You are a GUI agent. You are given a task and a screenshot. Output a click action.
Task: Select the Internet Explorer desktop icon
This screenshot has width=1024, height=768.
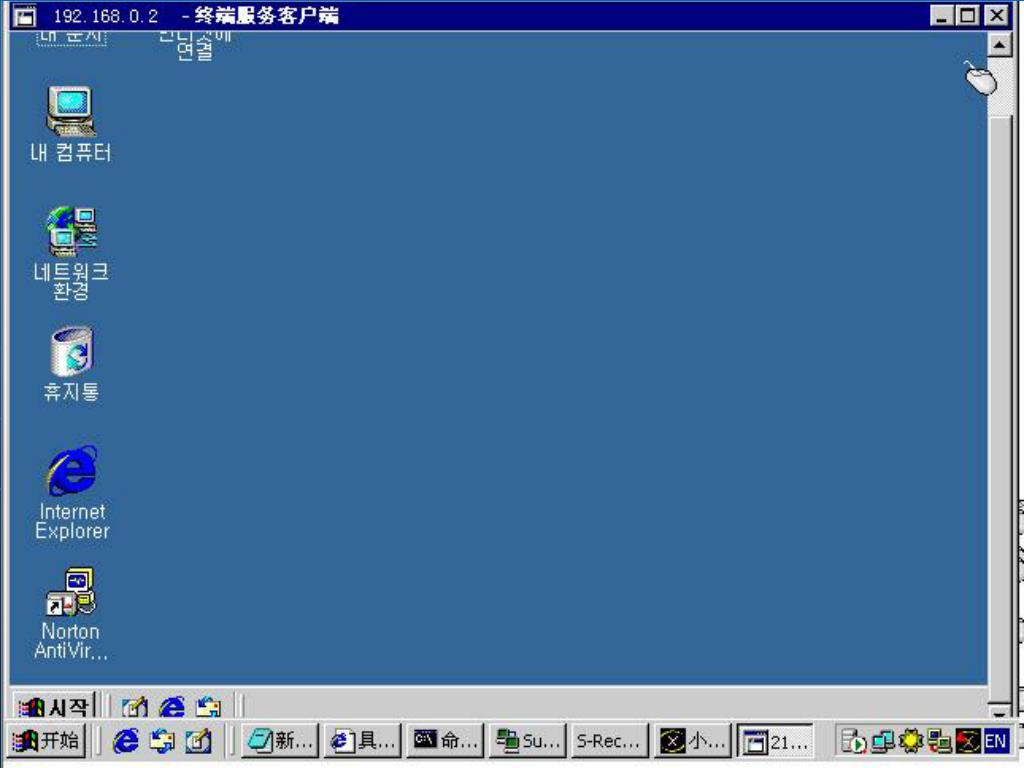[x=72, y=493]
